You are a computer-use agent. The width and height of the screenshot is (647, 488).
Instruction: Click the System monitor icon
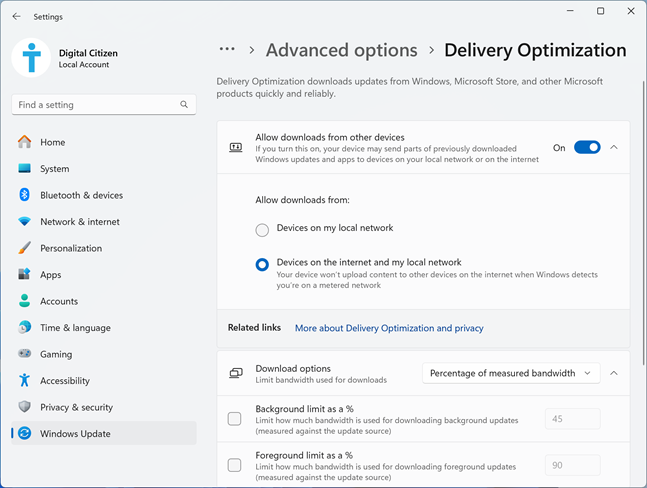(25, 168)
